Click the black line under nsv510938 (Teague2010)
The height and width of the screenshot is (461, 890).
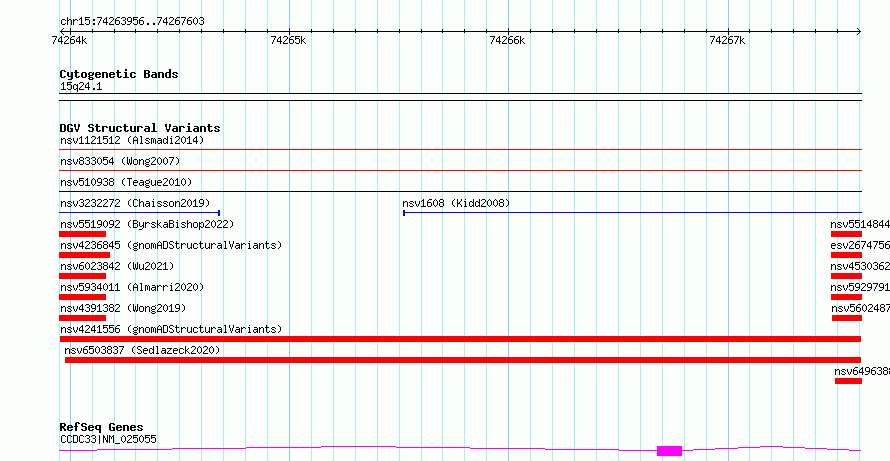(x=460, y=192)
